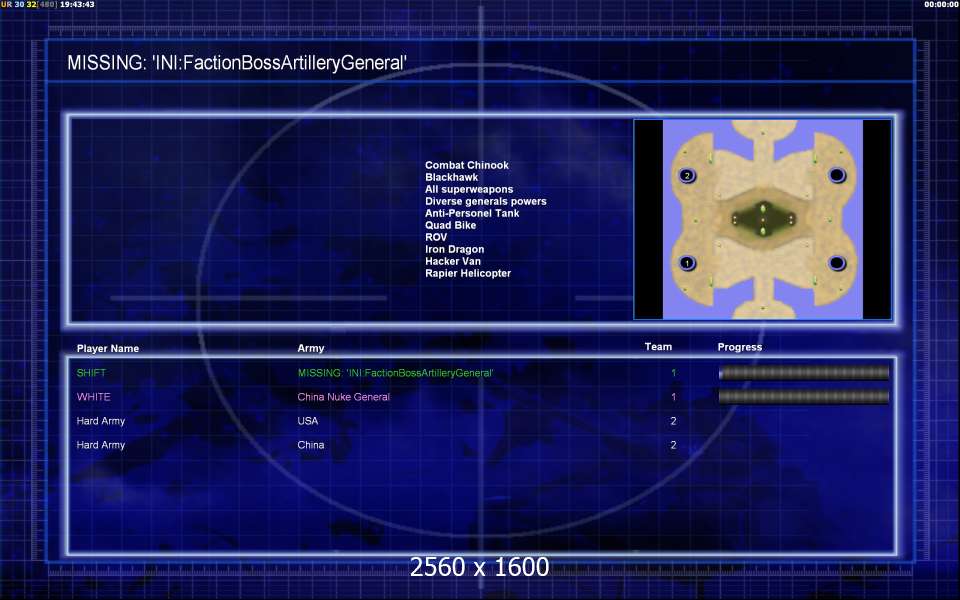Click 'Blackhawk' in the unit list
This screenshot has width=960, height=600.
[452, 177]
